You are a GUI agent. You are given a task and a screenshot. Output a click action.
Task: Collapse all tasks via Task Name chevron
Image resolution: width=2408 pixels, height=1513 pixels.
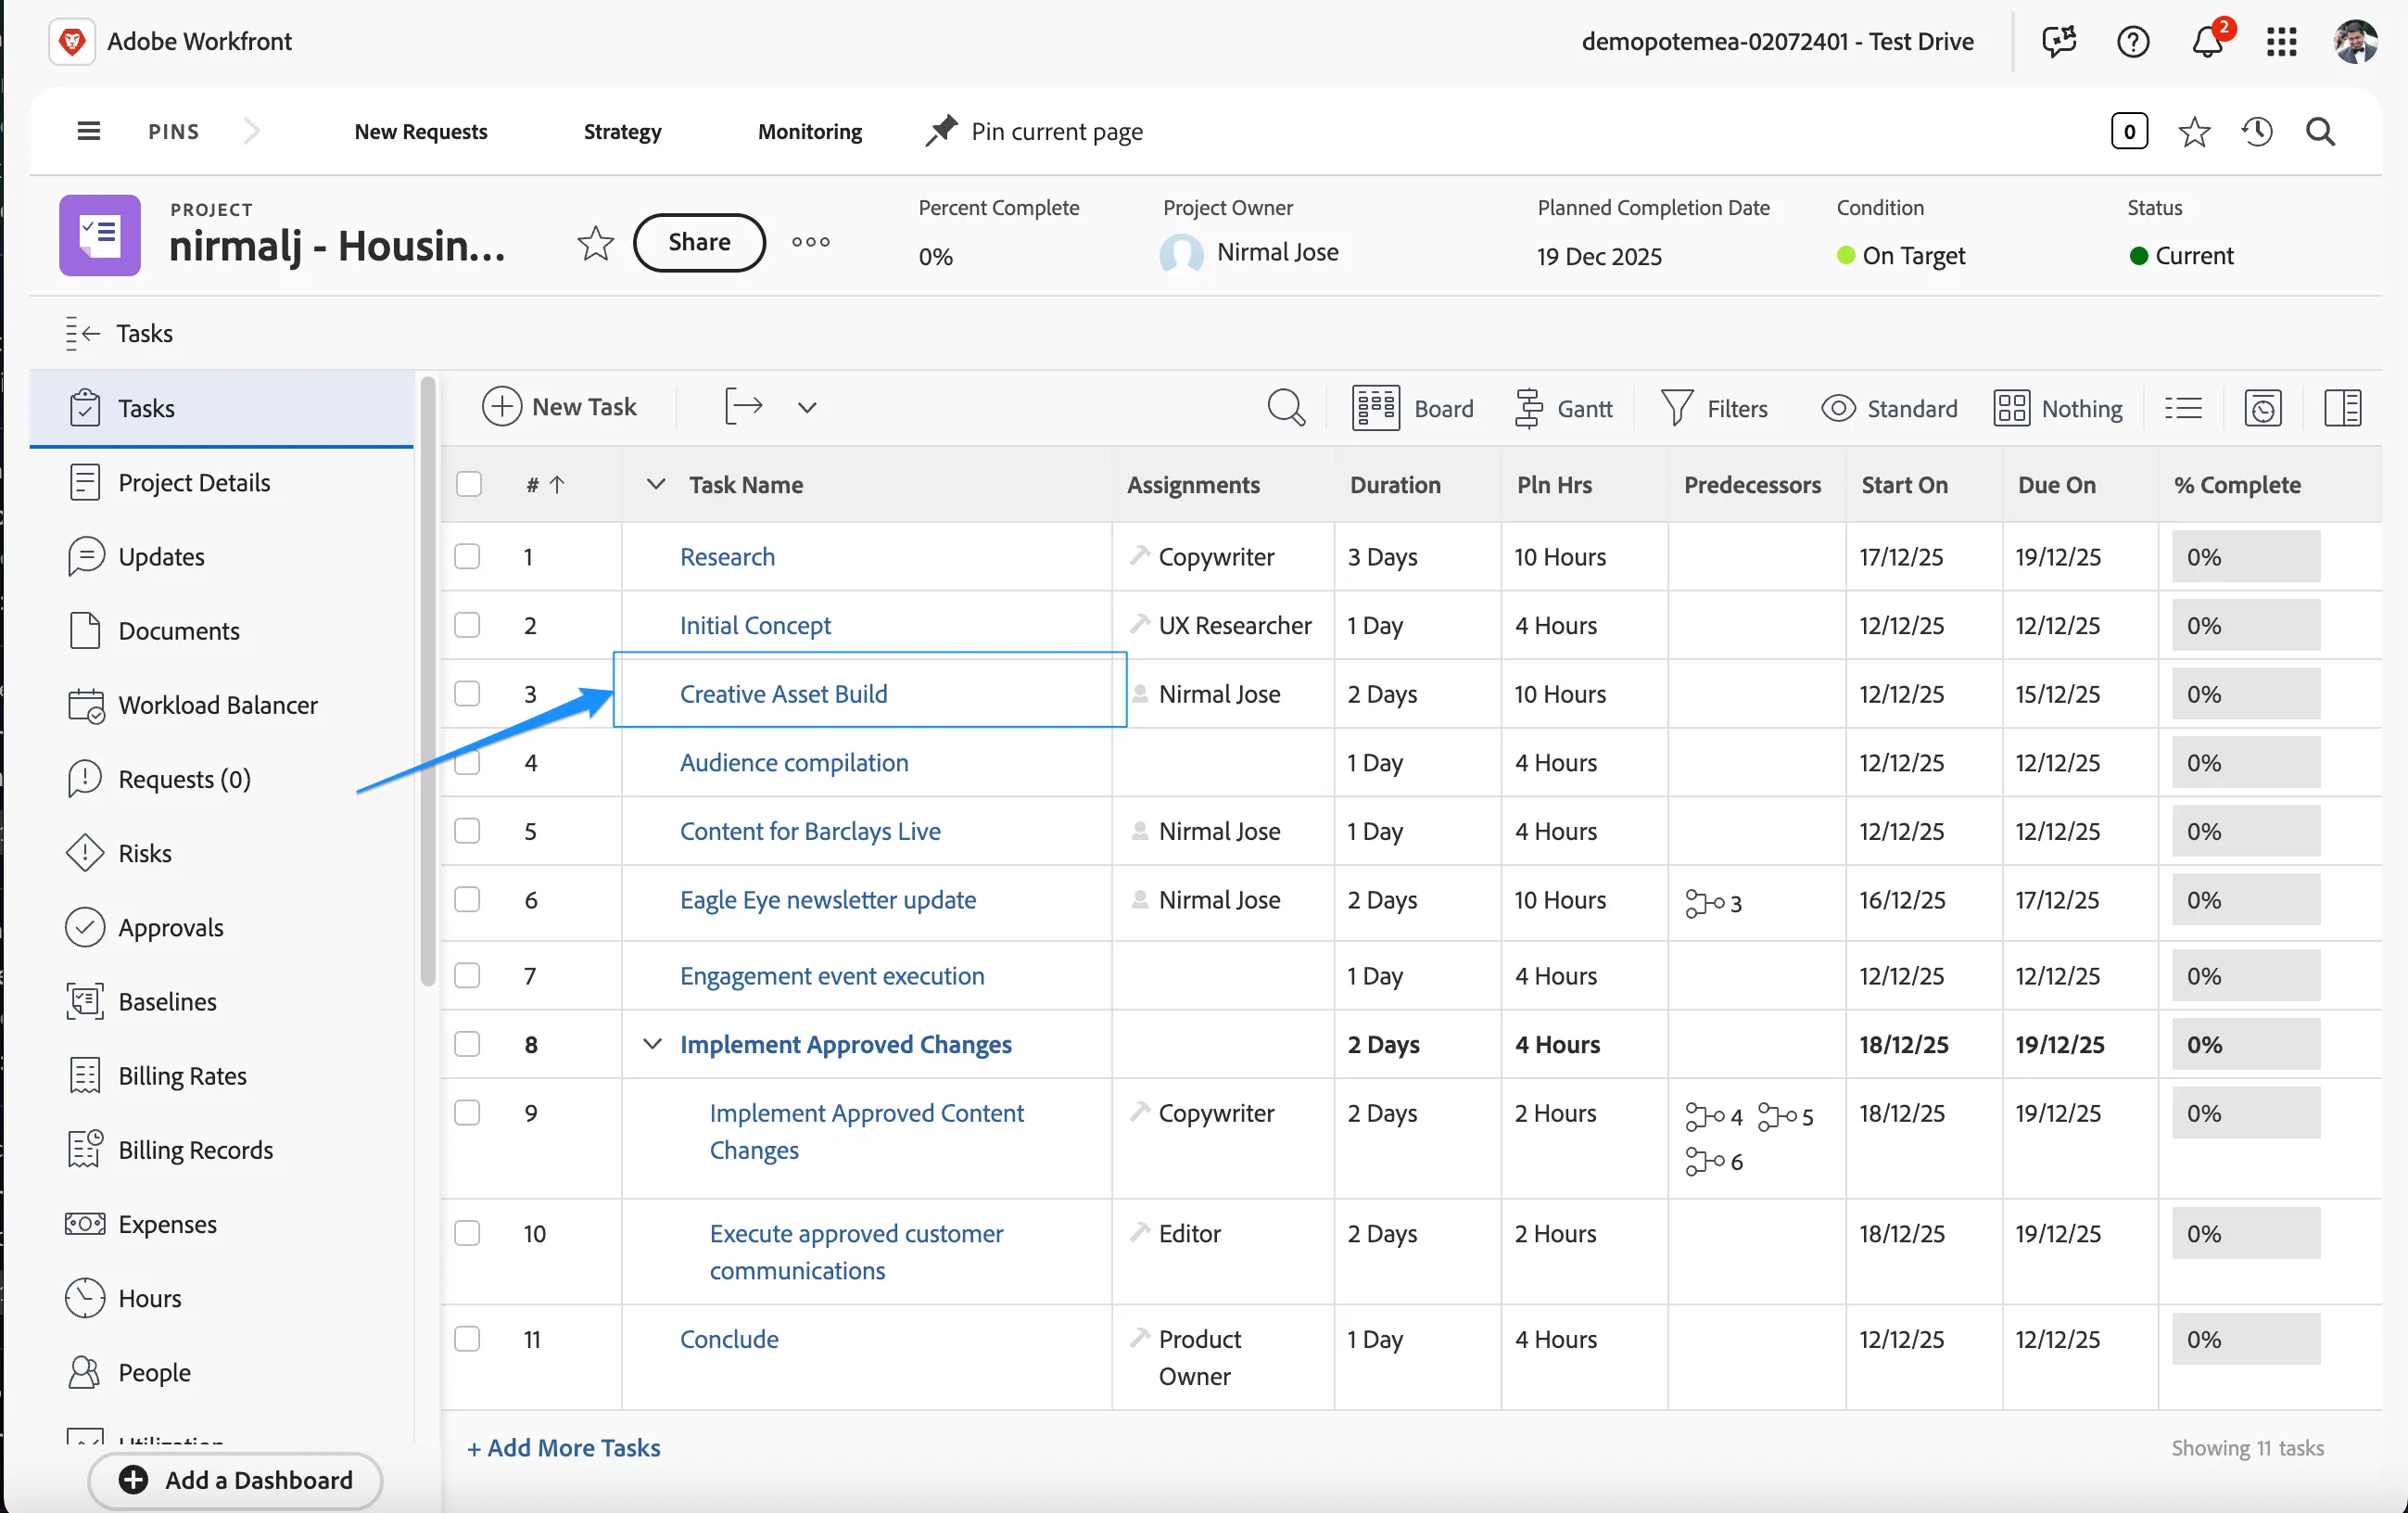tap(656, 484)
